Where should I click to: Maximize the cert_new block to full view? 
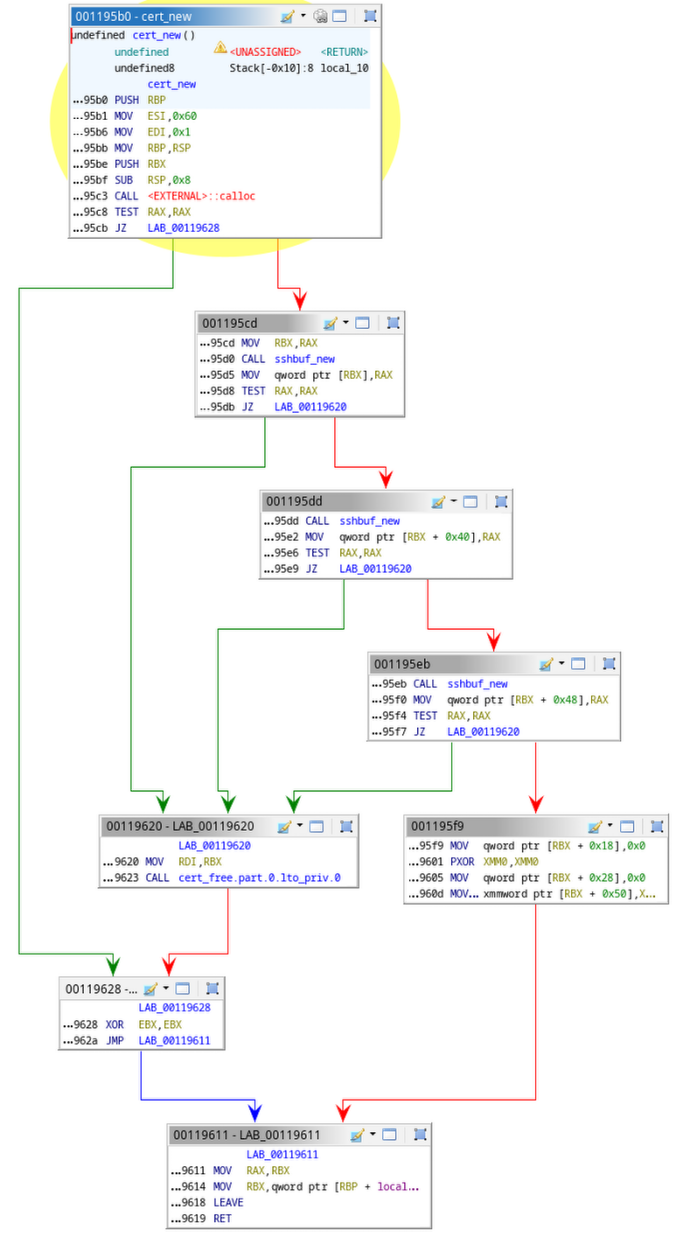coord(340,16)
